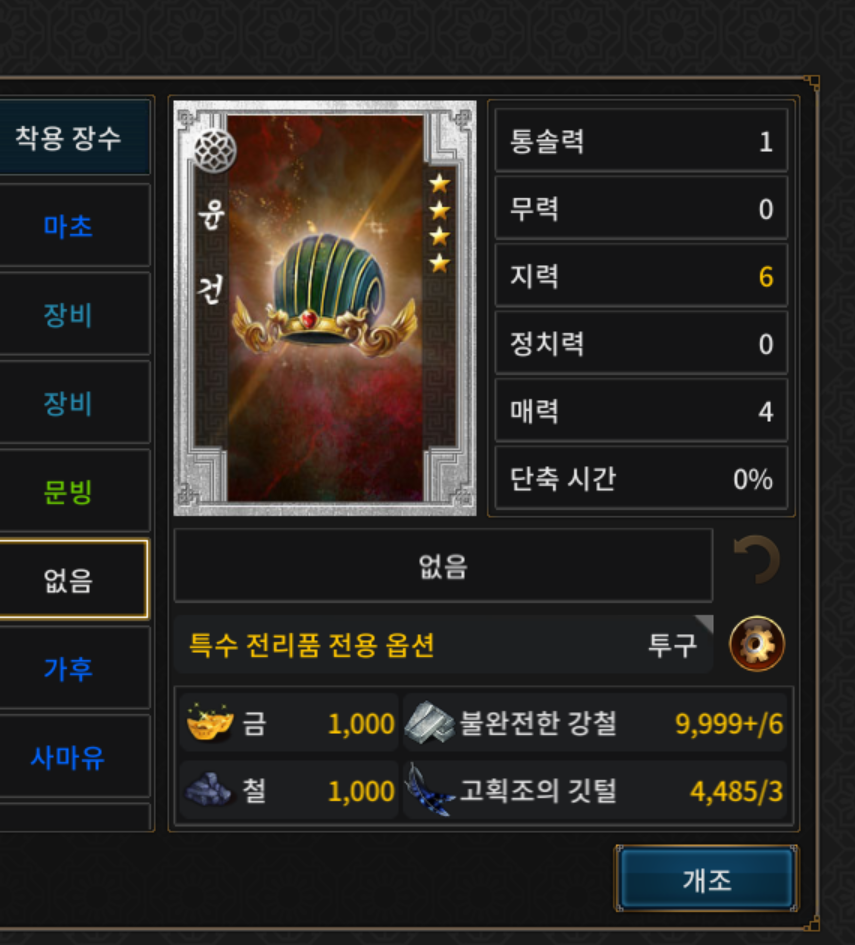
Task: Click the iron ore 철 icon
Action: [208, 789]
